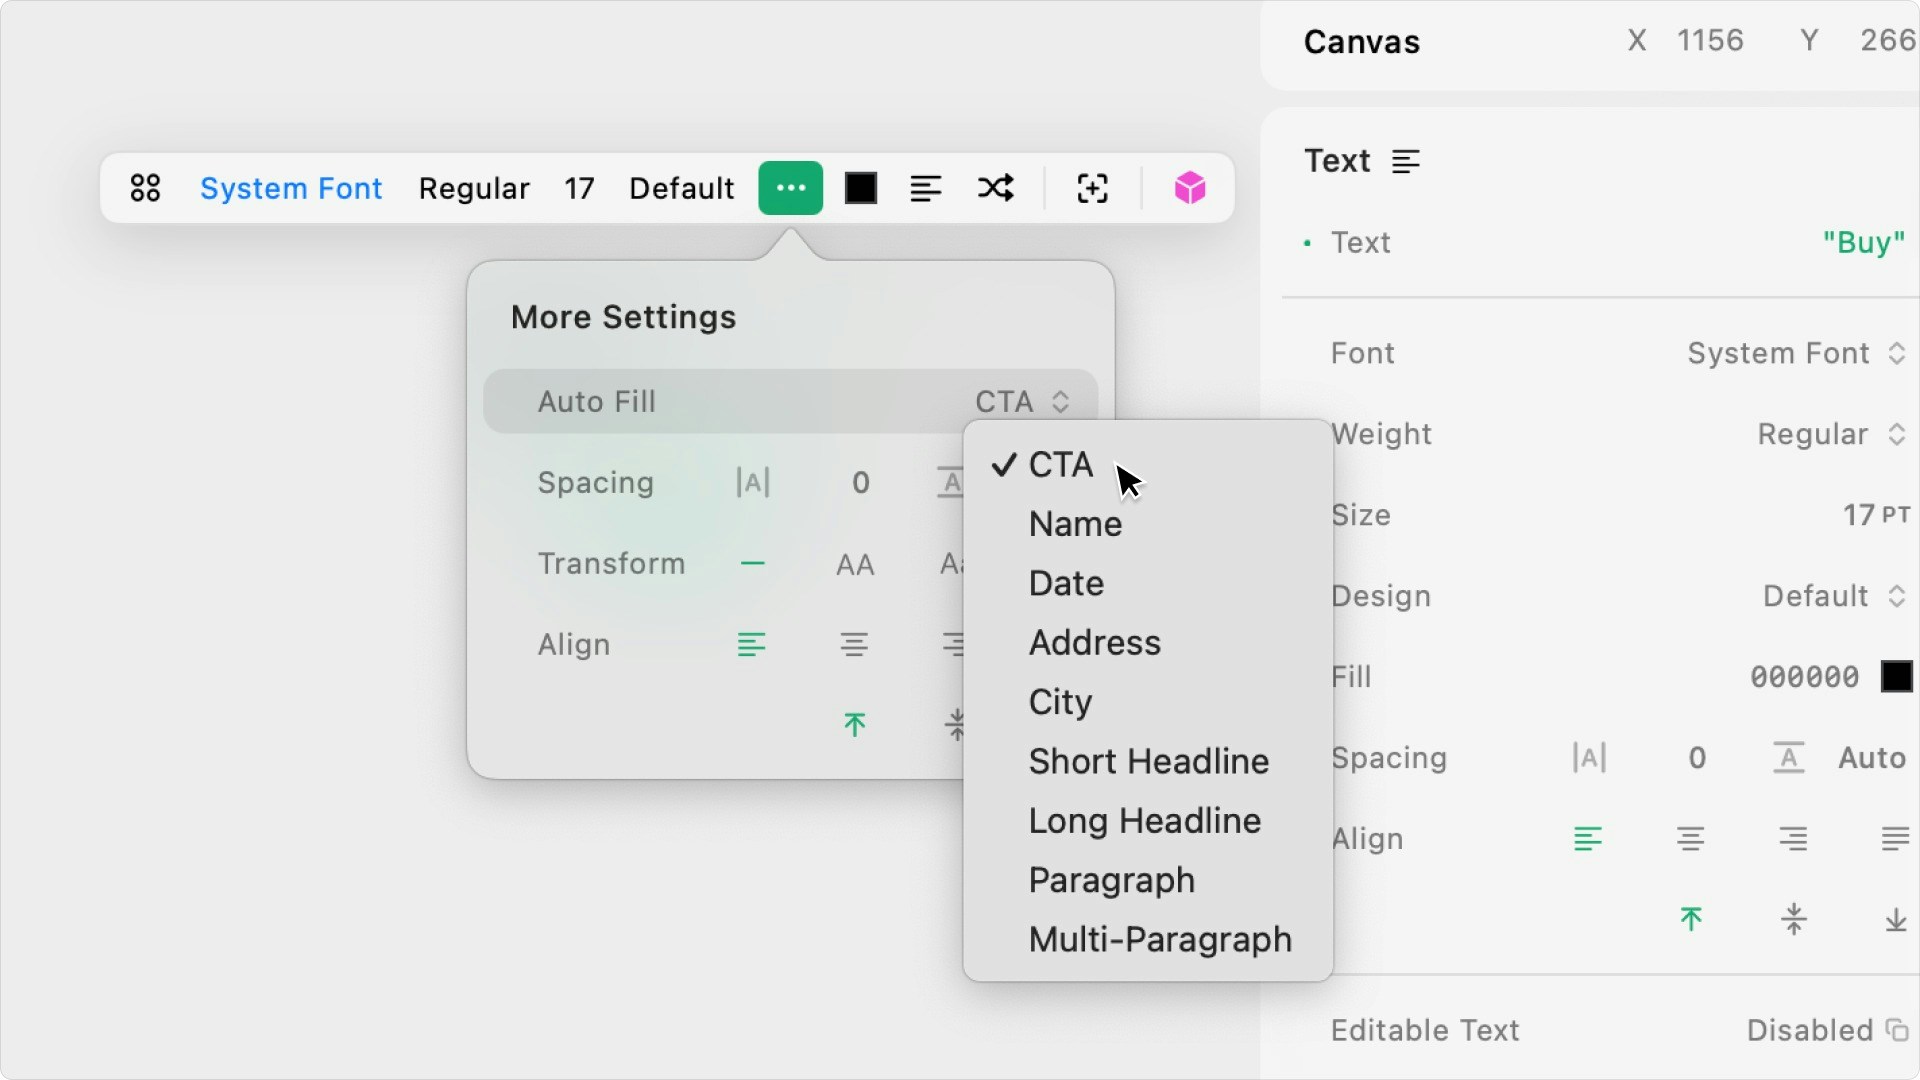
Task: Enable right text alignment in right panel
Action: [1793, 839]
